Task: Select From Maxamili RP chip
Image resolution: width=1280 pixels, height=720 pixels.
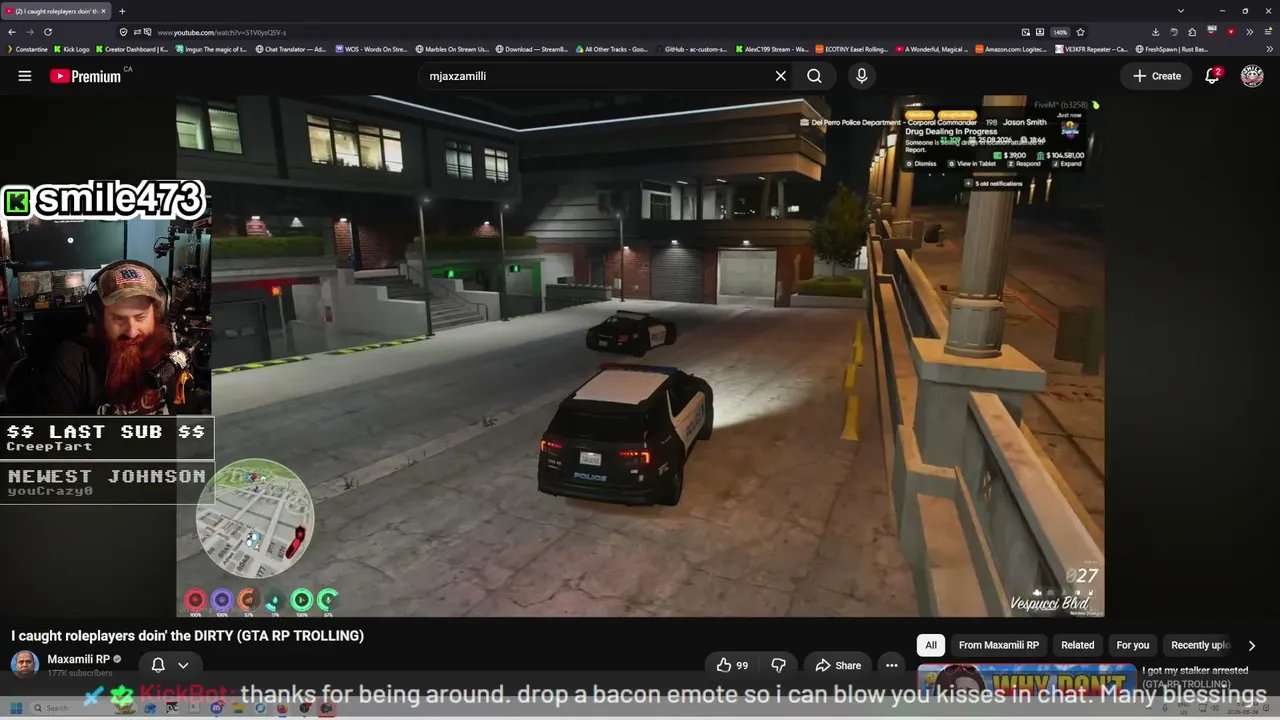Action: (x=998, y=645)
